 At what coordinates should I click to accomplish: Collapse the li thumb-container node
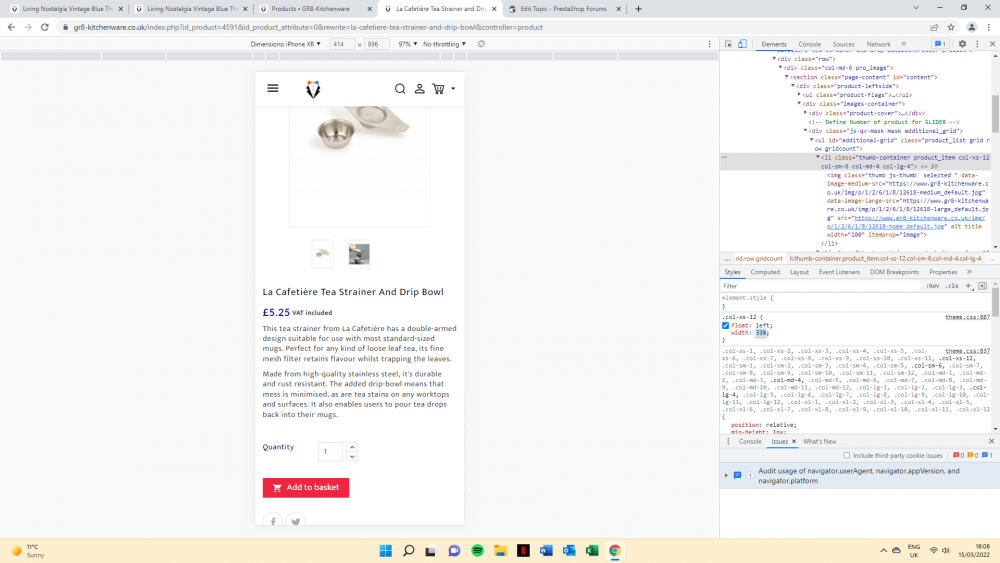coord(818,157)
